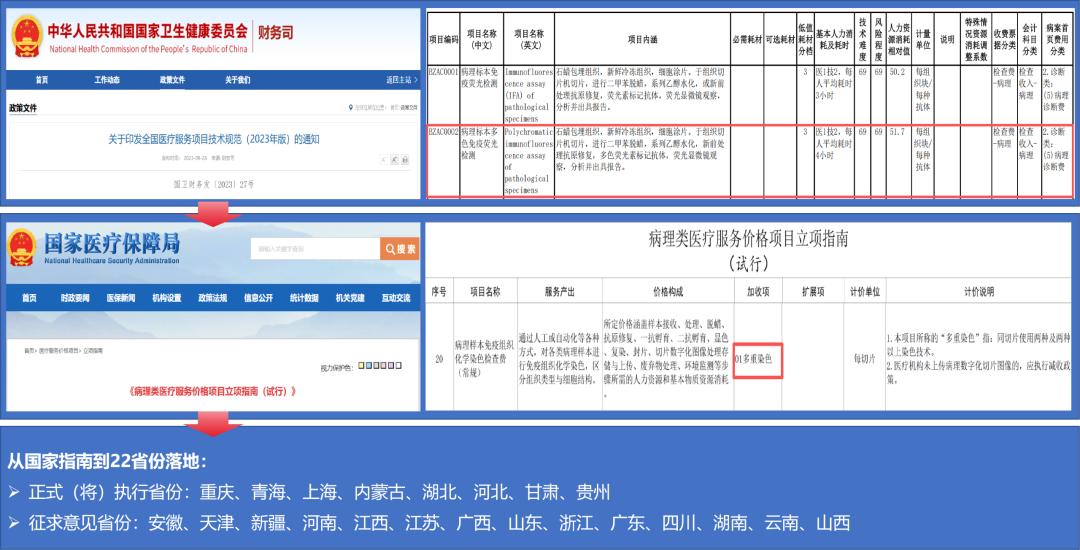Click the National Health Commission emblem logo
1080x550 pixels.
(x=27, y=35)
